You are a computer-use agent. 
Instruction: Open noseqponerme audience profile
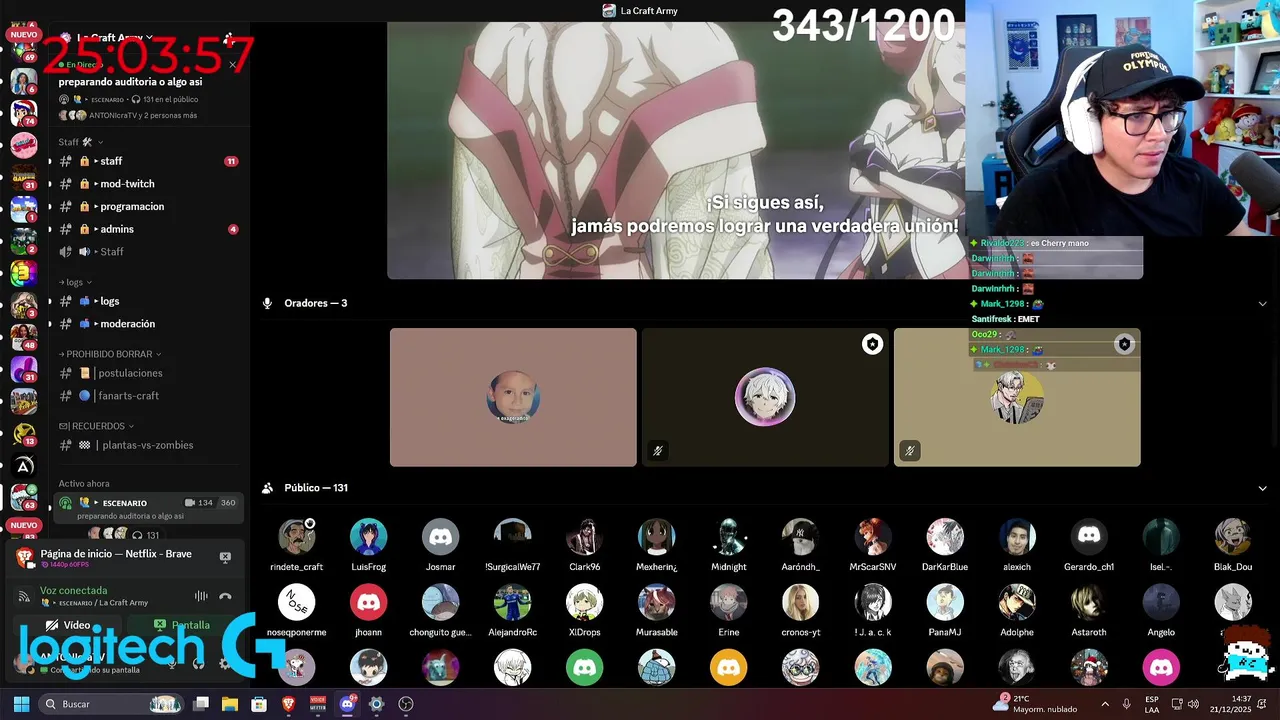[x=297, y=611]
